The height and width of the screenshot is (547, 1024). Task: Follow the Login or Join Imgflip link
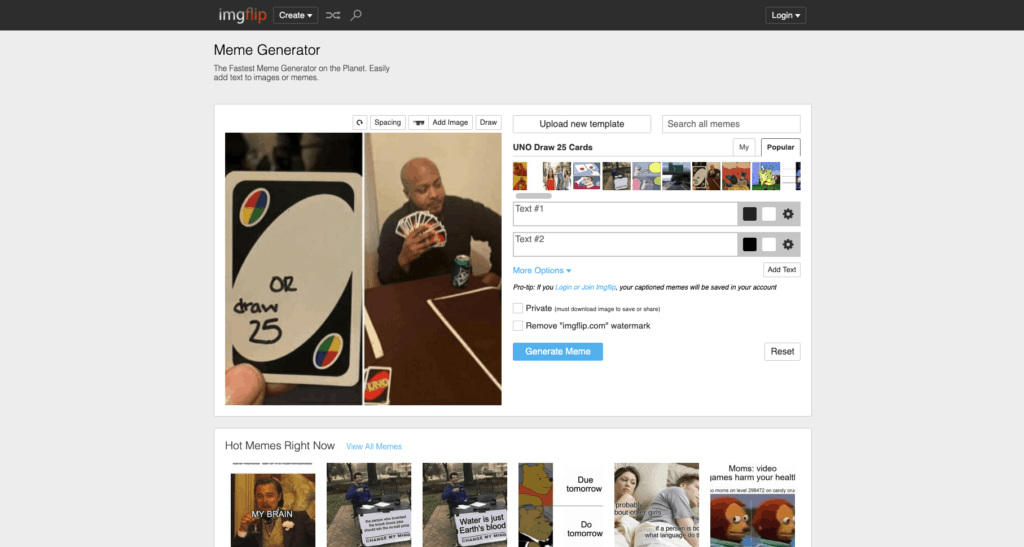pyautogui.click(x=586, y=287)
